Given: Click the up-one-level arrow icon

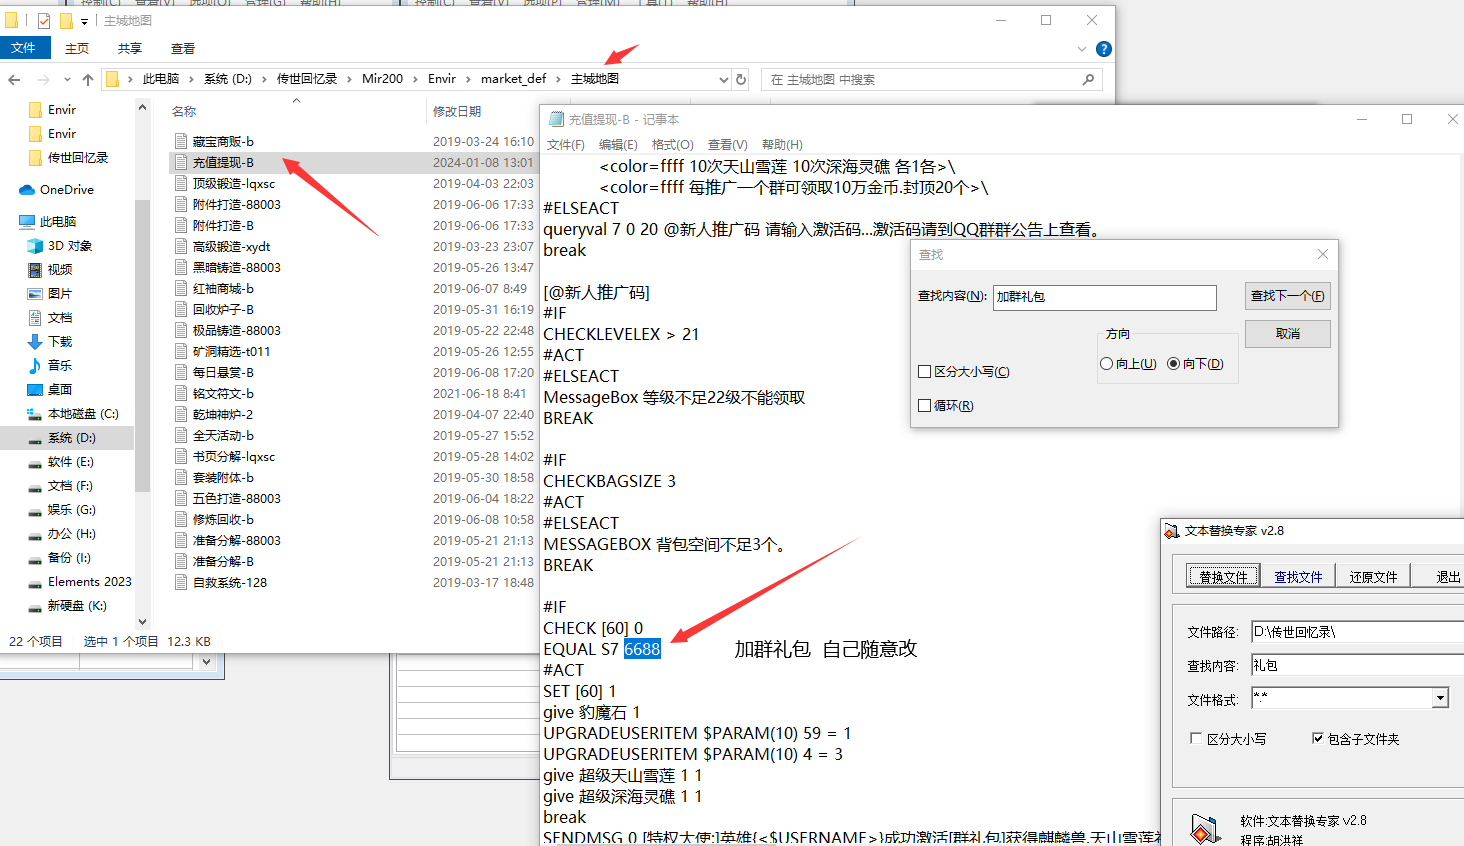Looking at the screenshot, I should (x=88, y=80).
